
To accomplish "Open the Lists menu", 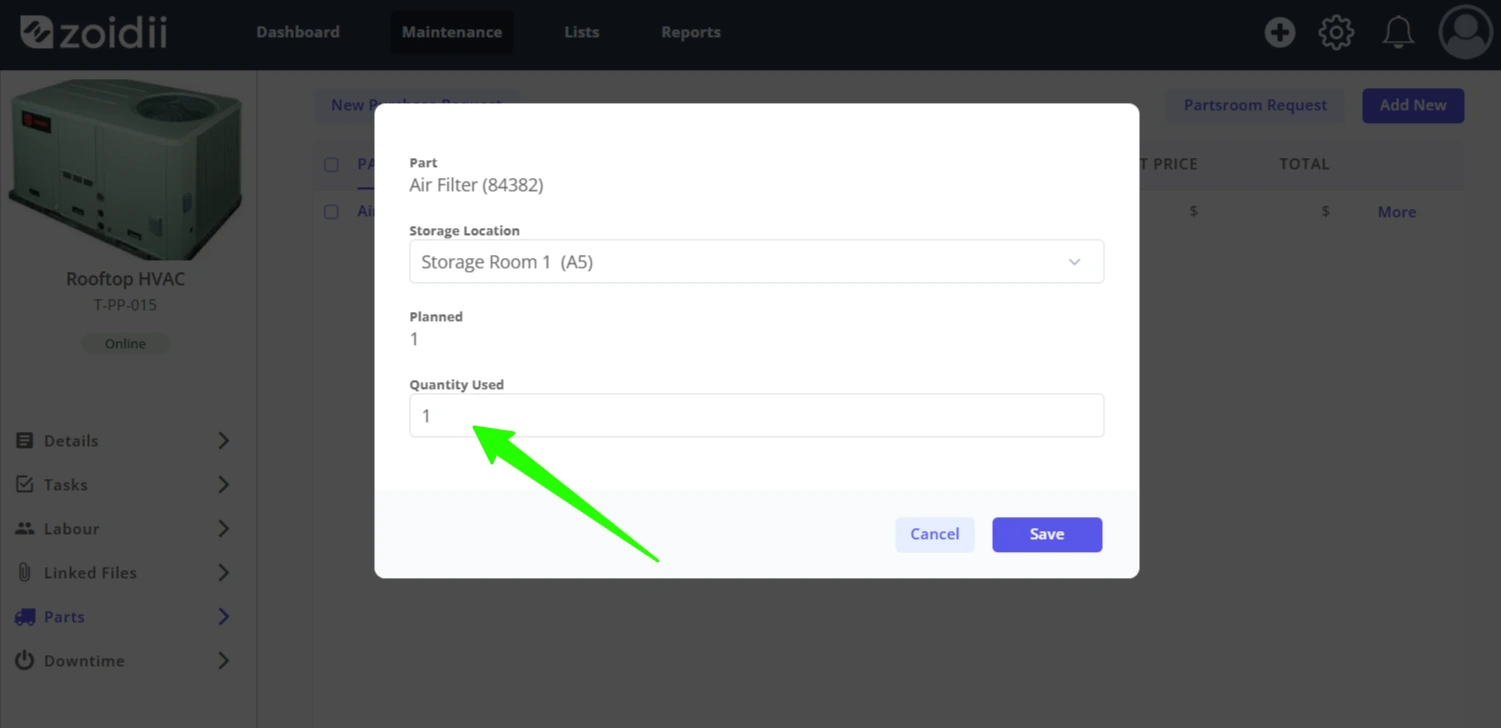I will point(582,32).
